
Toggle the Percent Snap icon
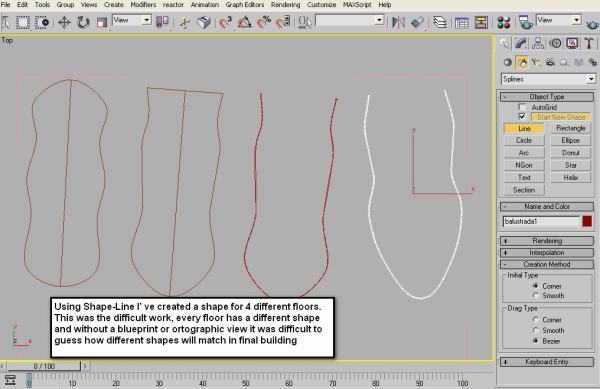(x=264, y=23)
